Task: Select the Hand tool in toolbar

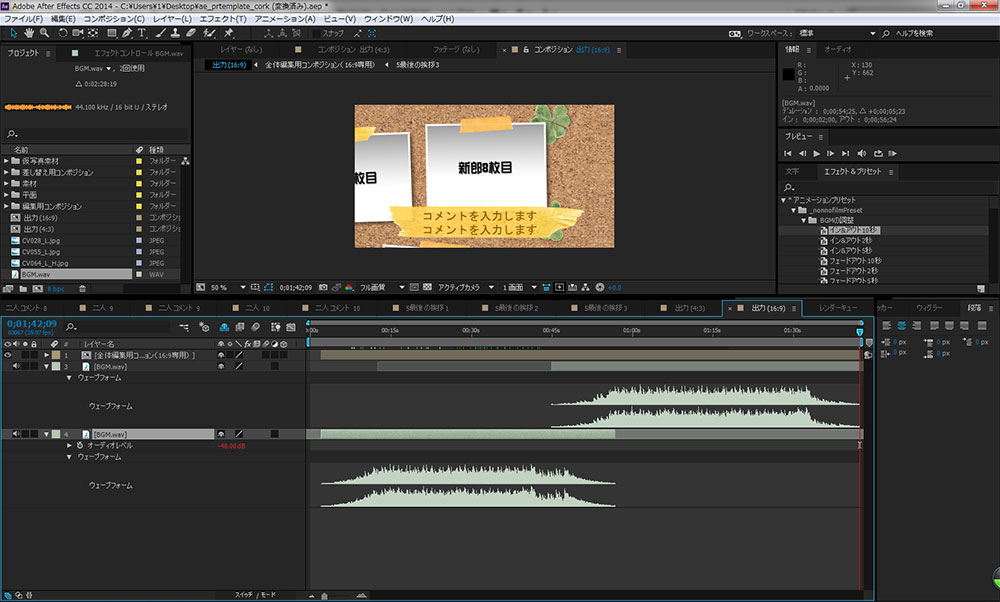Action: pyautogui.click(x=28, y=32)
